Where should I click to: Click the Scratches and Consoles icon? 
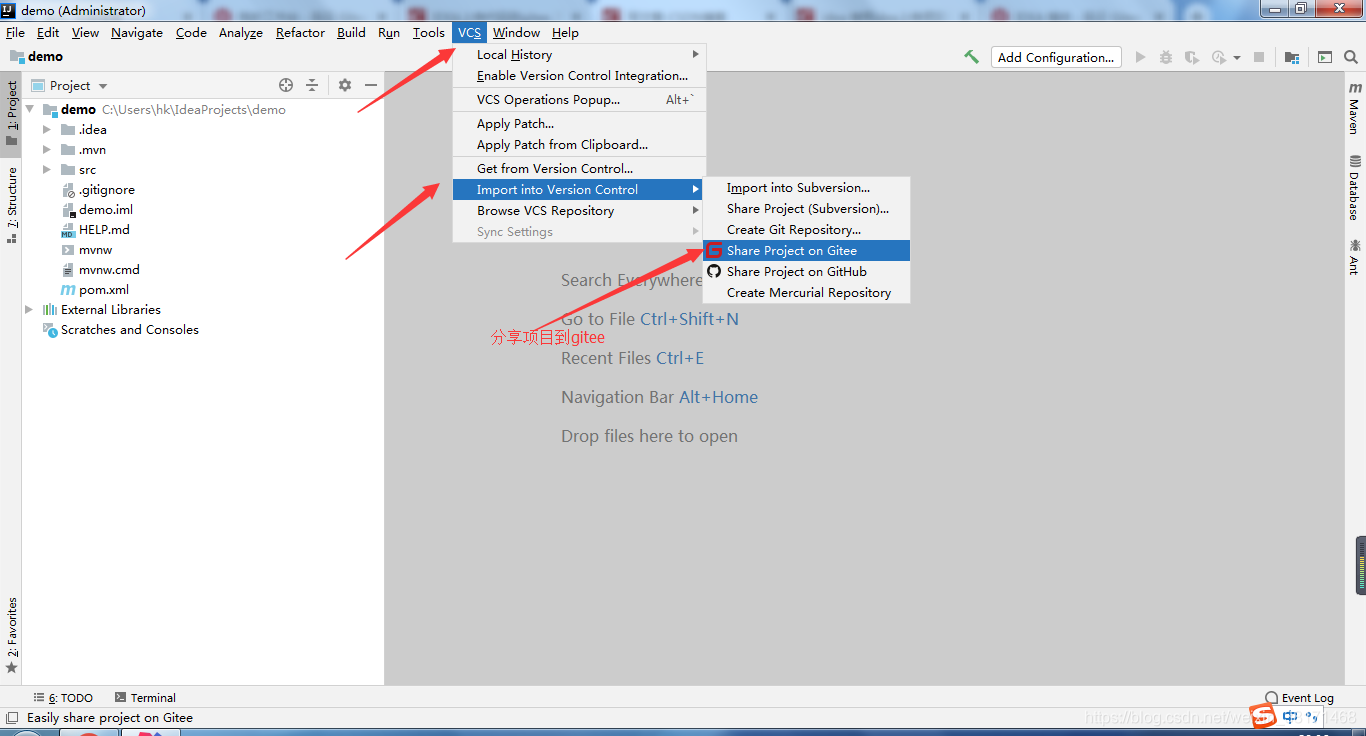pos(50,329)
